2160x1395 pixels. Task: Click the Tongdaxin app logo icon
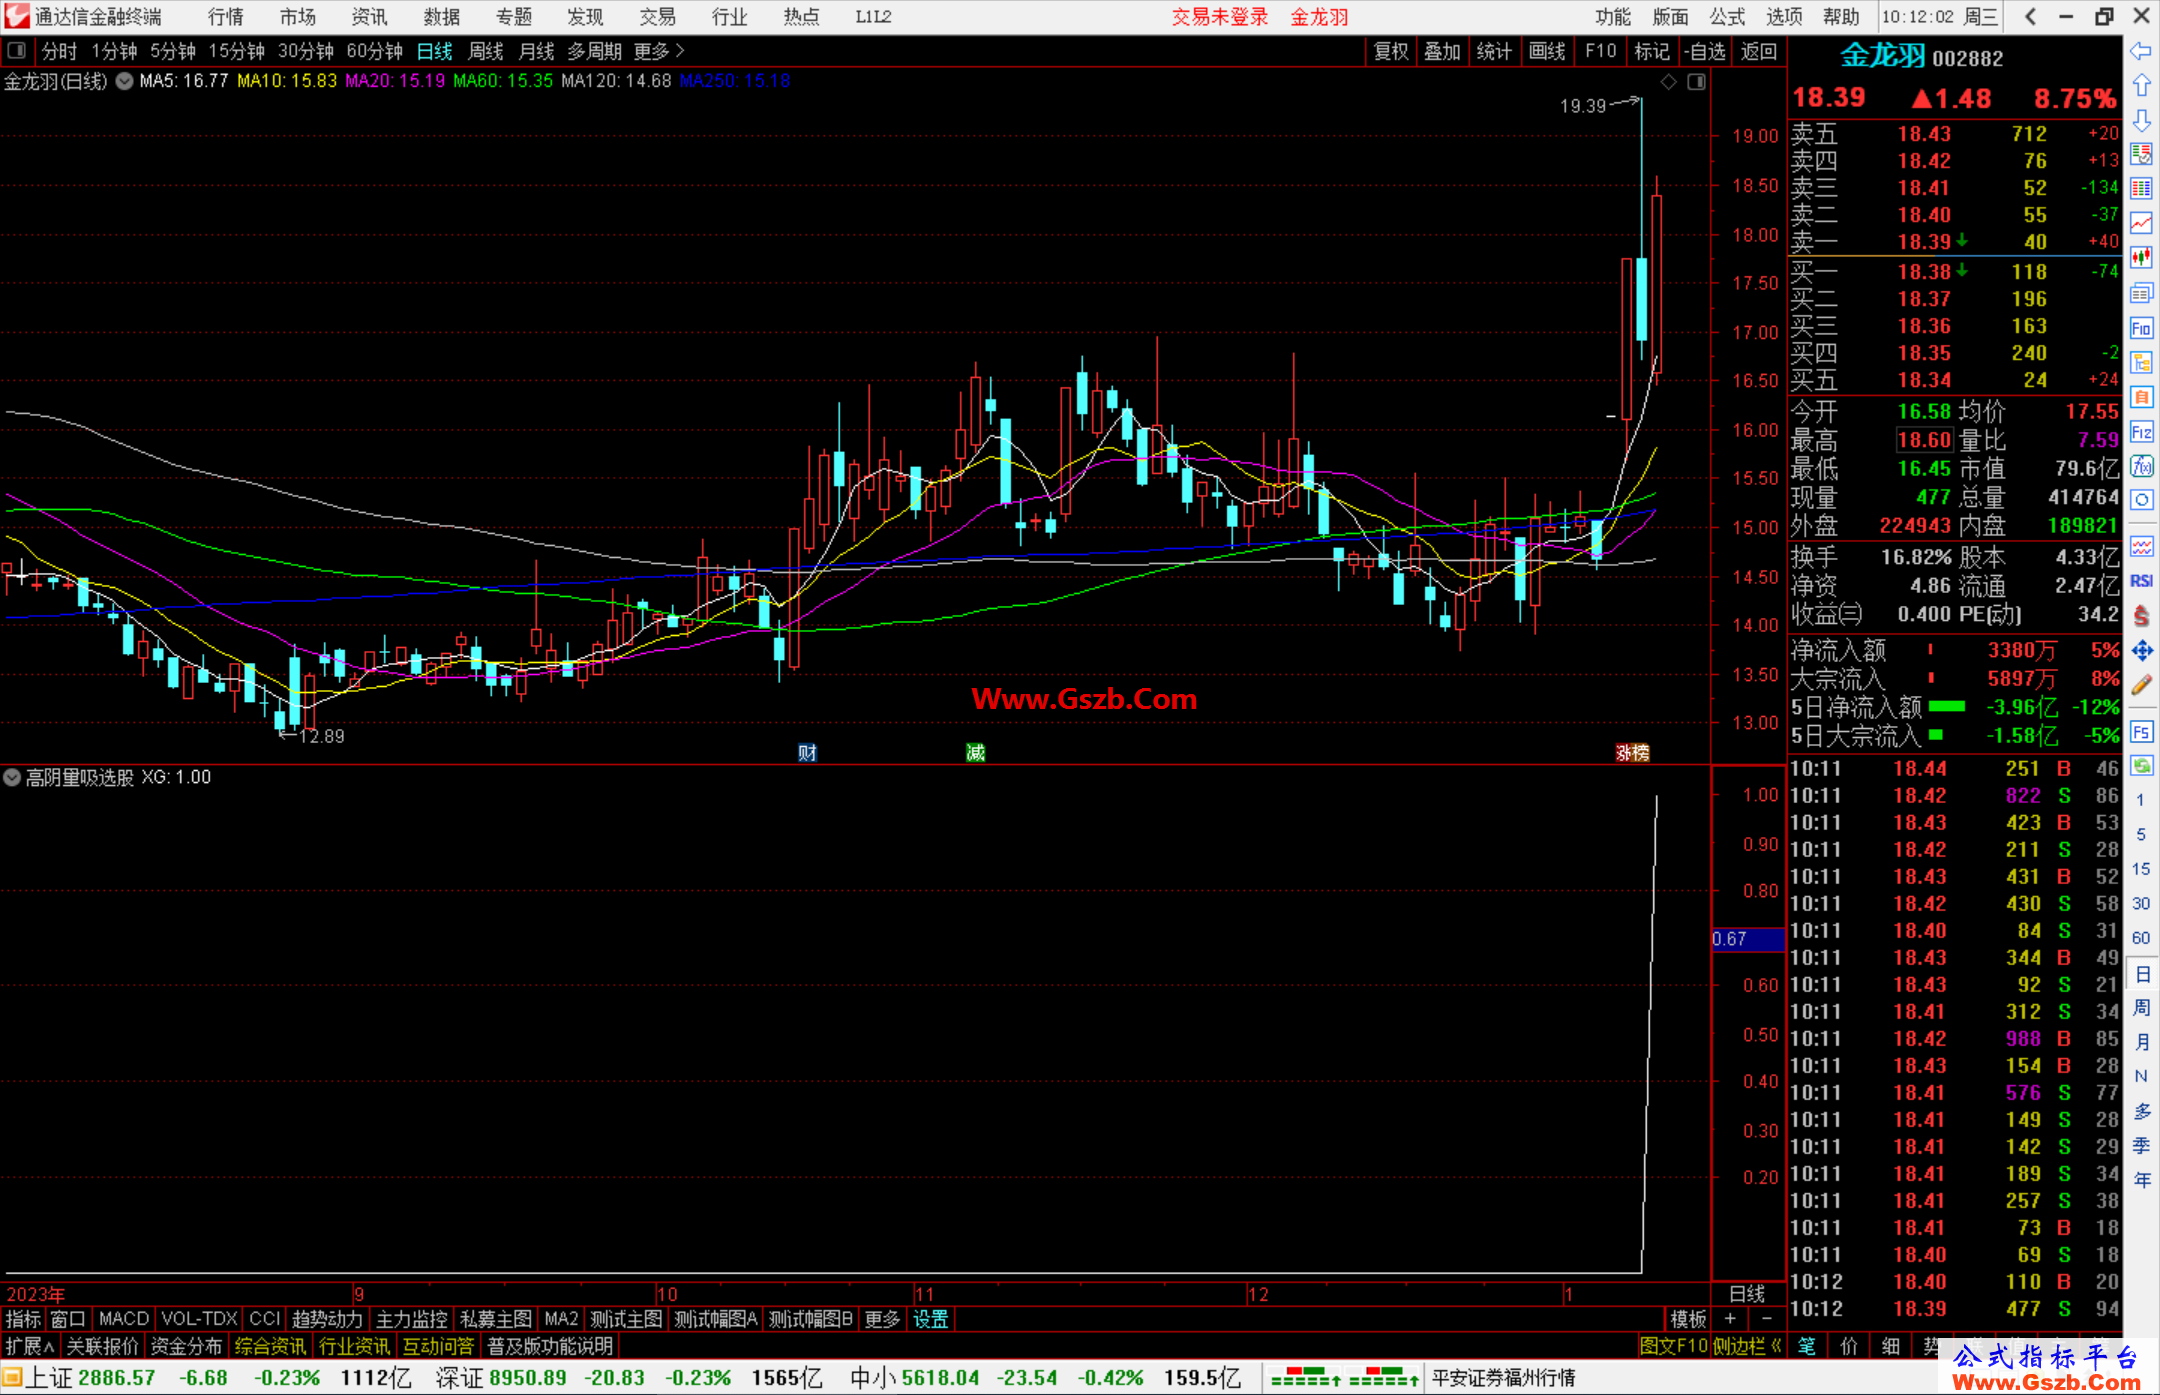(17, 16)
